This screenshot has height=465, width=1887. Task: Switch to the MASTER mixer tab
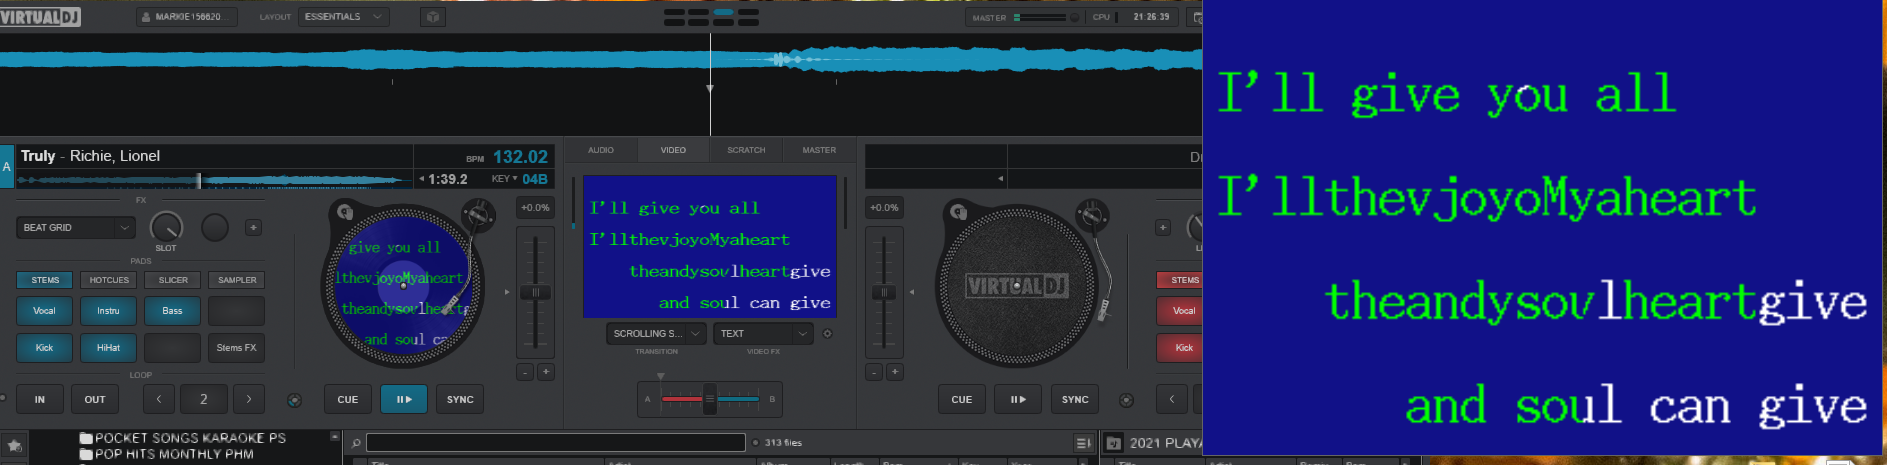(x=819, y=150)
